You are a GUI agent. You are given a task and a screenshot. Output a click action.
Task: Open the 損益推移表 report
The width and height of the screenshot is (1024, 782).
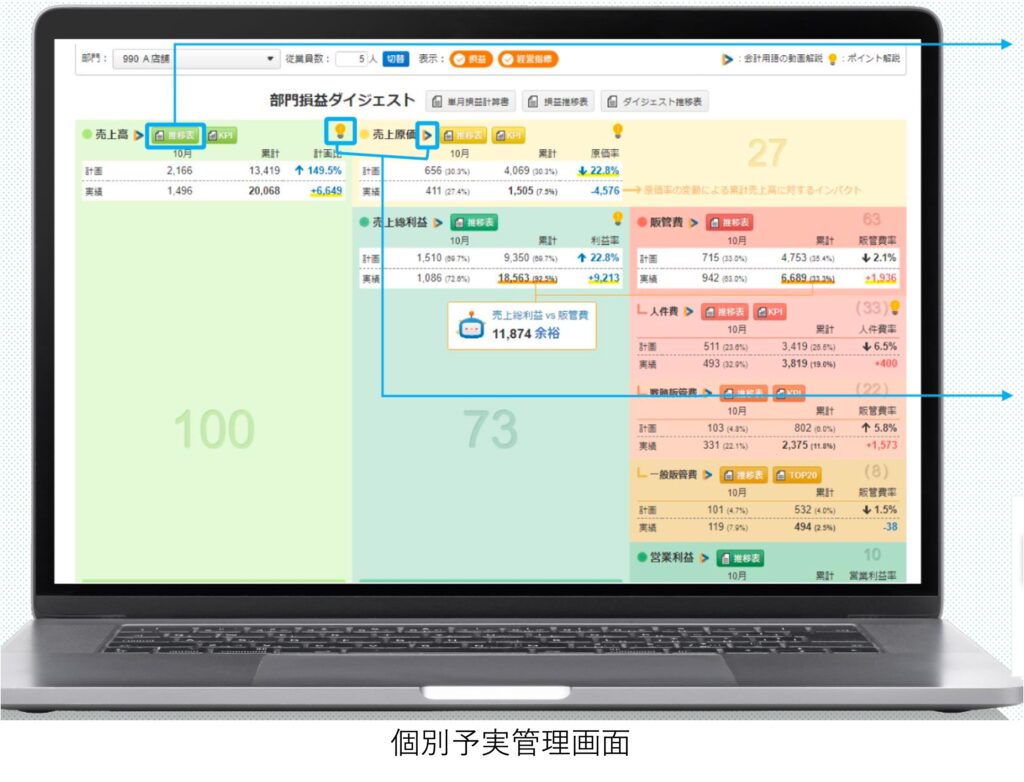point(558,101)
